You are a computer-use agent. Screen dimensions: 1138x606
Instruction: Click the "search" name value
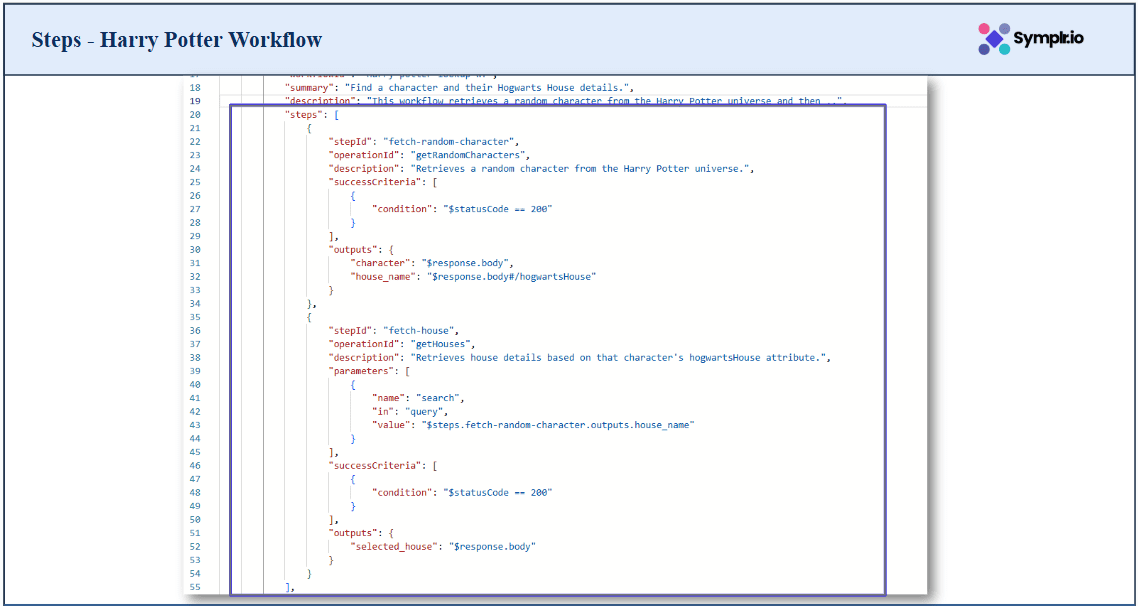point(432,398)
